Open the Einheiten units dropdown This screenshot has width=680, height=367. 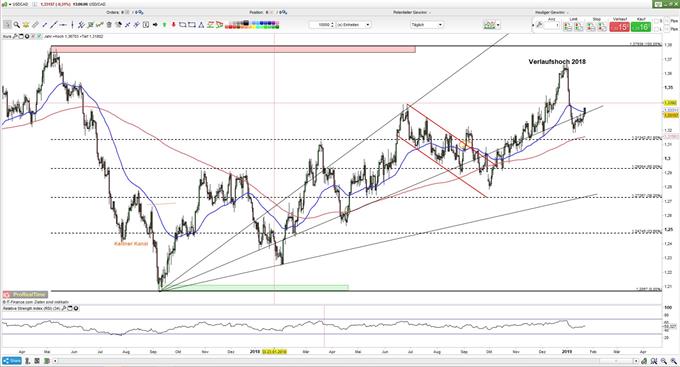pyautogui.click(x=354, y=25)
